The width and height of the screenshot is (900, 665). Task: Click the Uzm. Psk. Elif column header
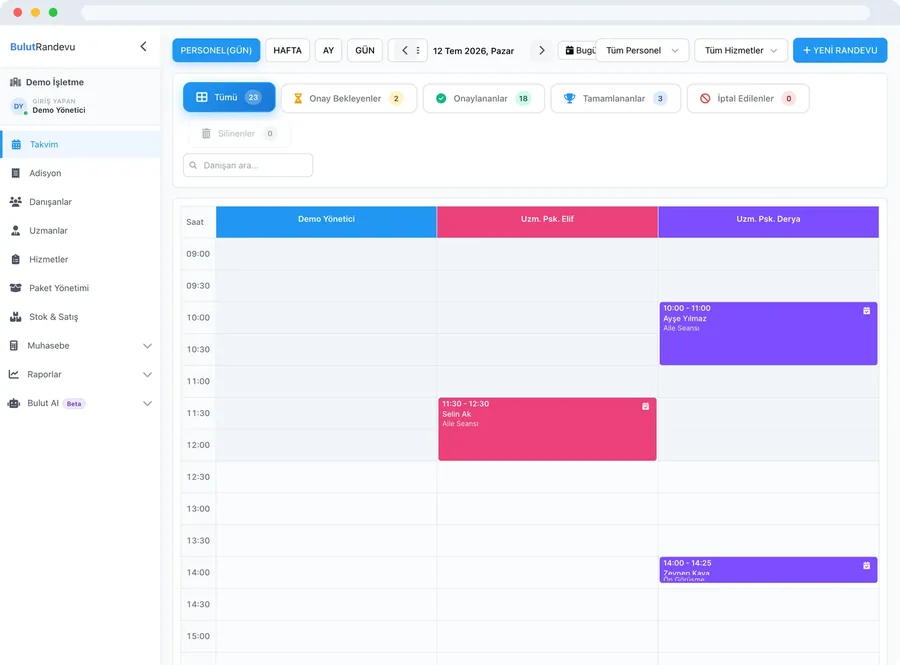(x=547, y=221)
